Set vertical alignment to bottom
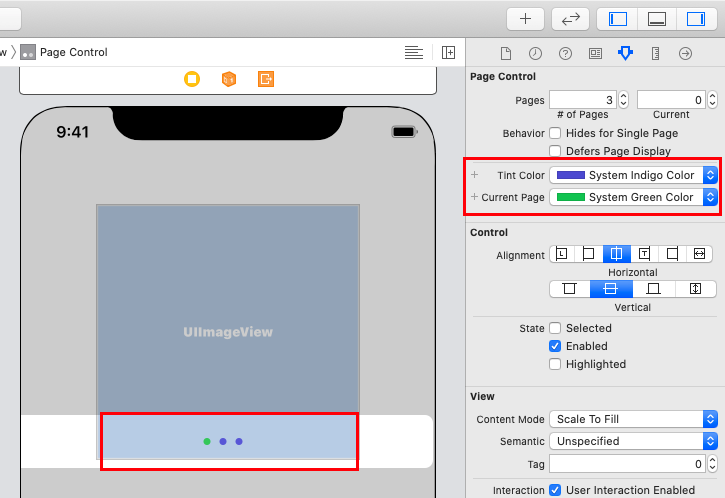The height and width of the screenshot is (498, 725). point(653,289)
